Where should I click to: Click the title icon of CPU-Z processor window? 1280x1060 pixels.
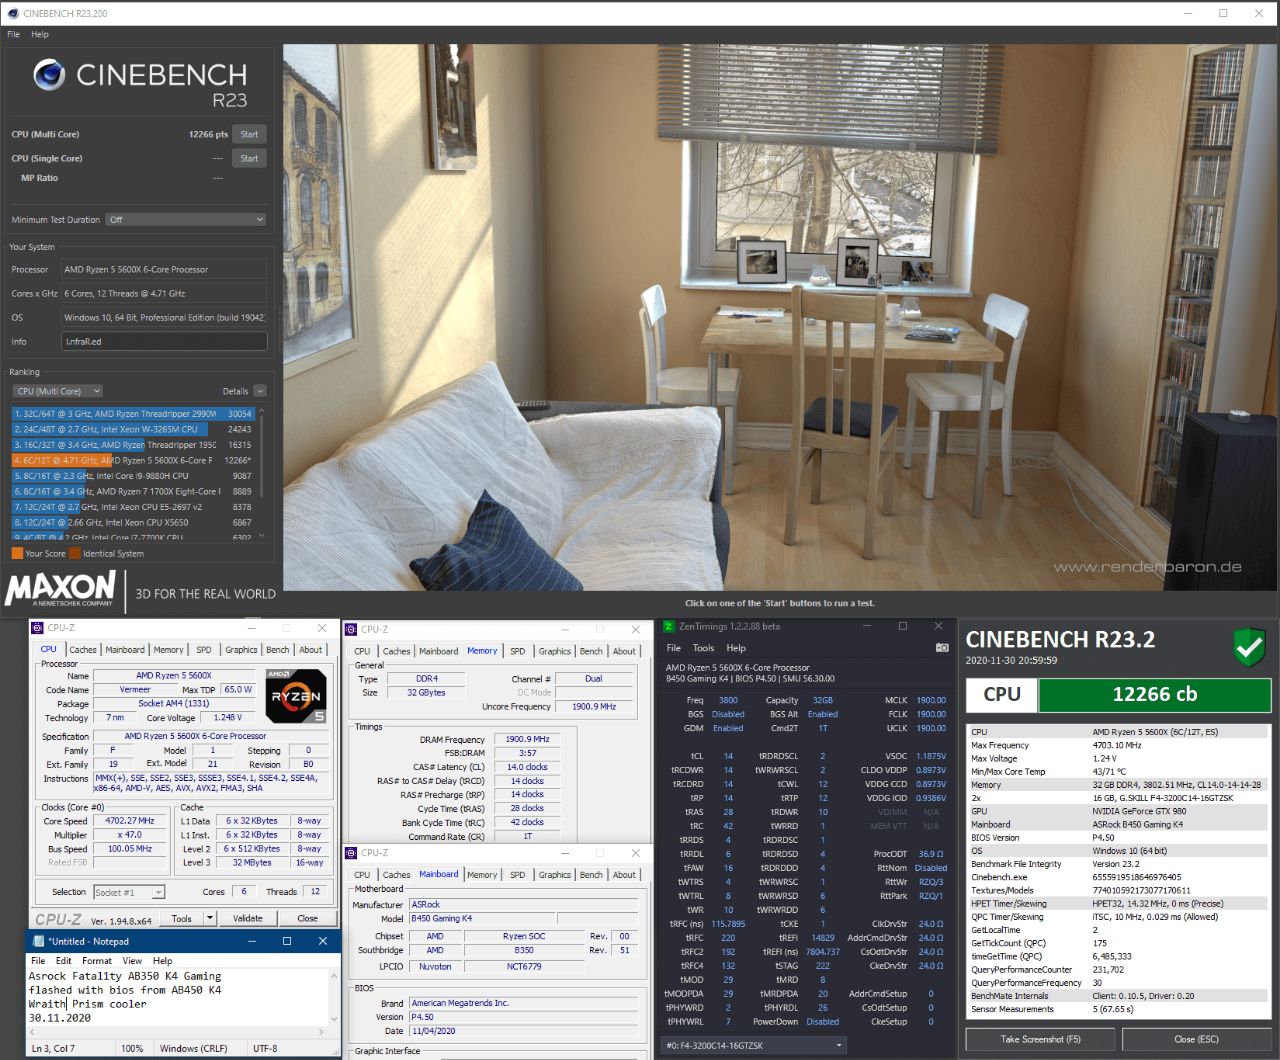click(38, 628)
